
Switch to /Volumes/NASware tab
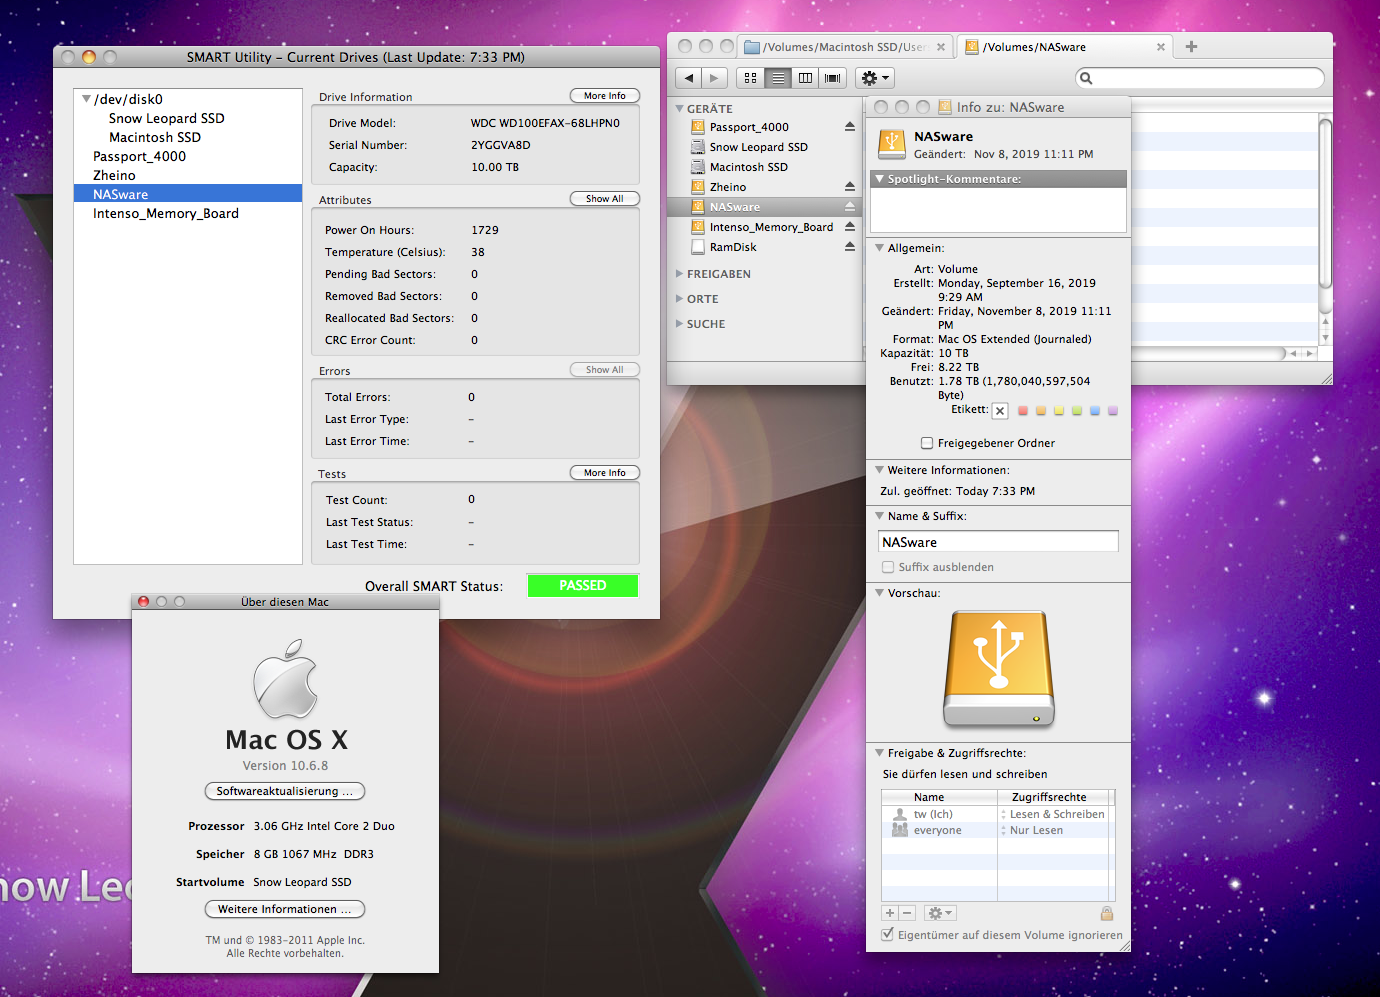[x=1065, y=47]
